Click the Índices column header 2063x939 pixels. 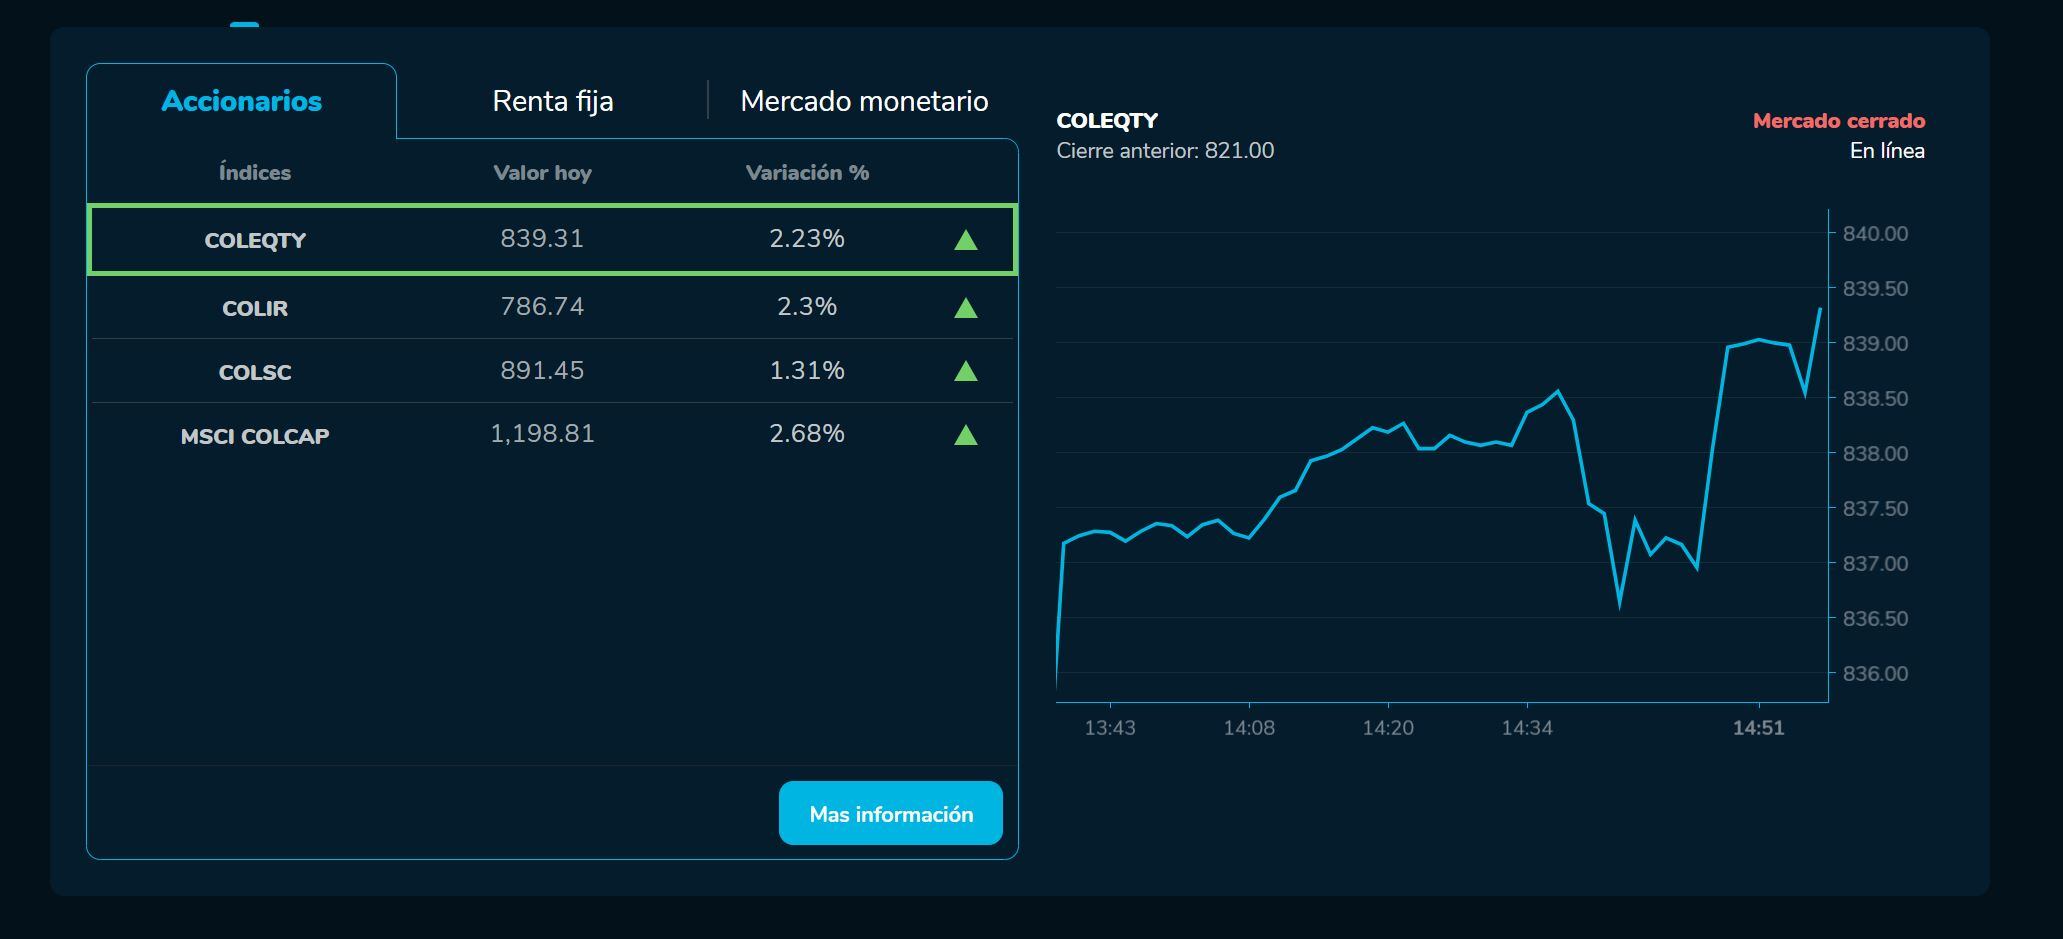[x=255, y=173]
